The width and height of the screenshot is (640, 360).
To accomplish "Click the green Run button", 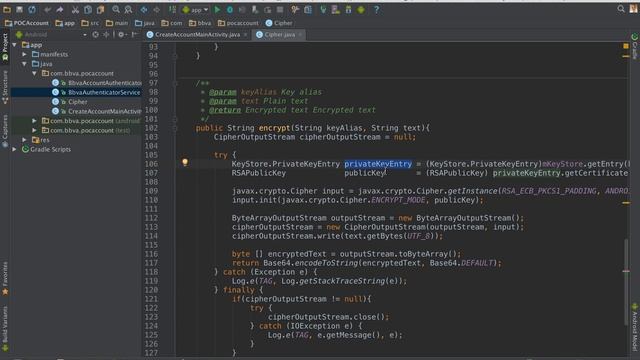I will (x=218, y=9).
